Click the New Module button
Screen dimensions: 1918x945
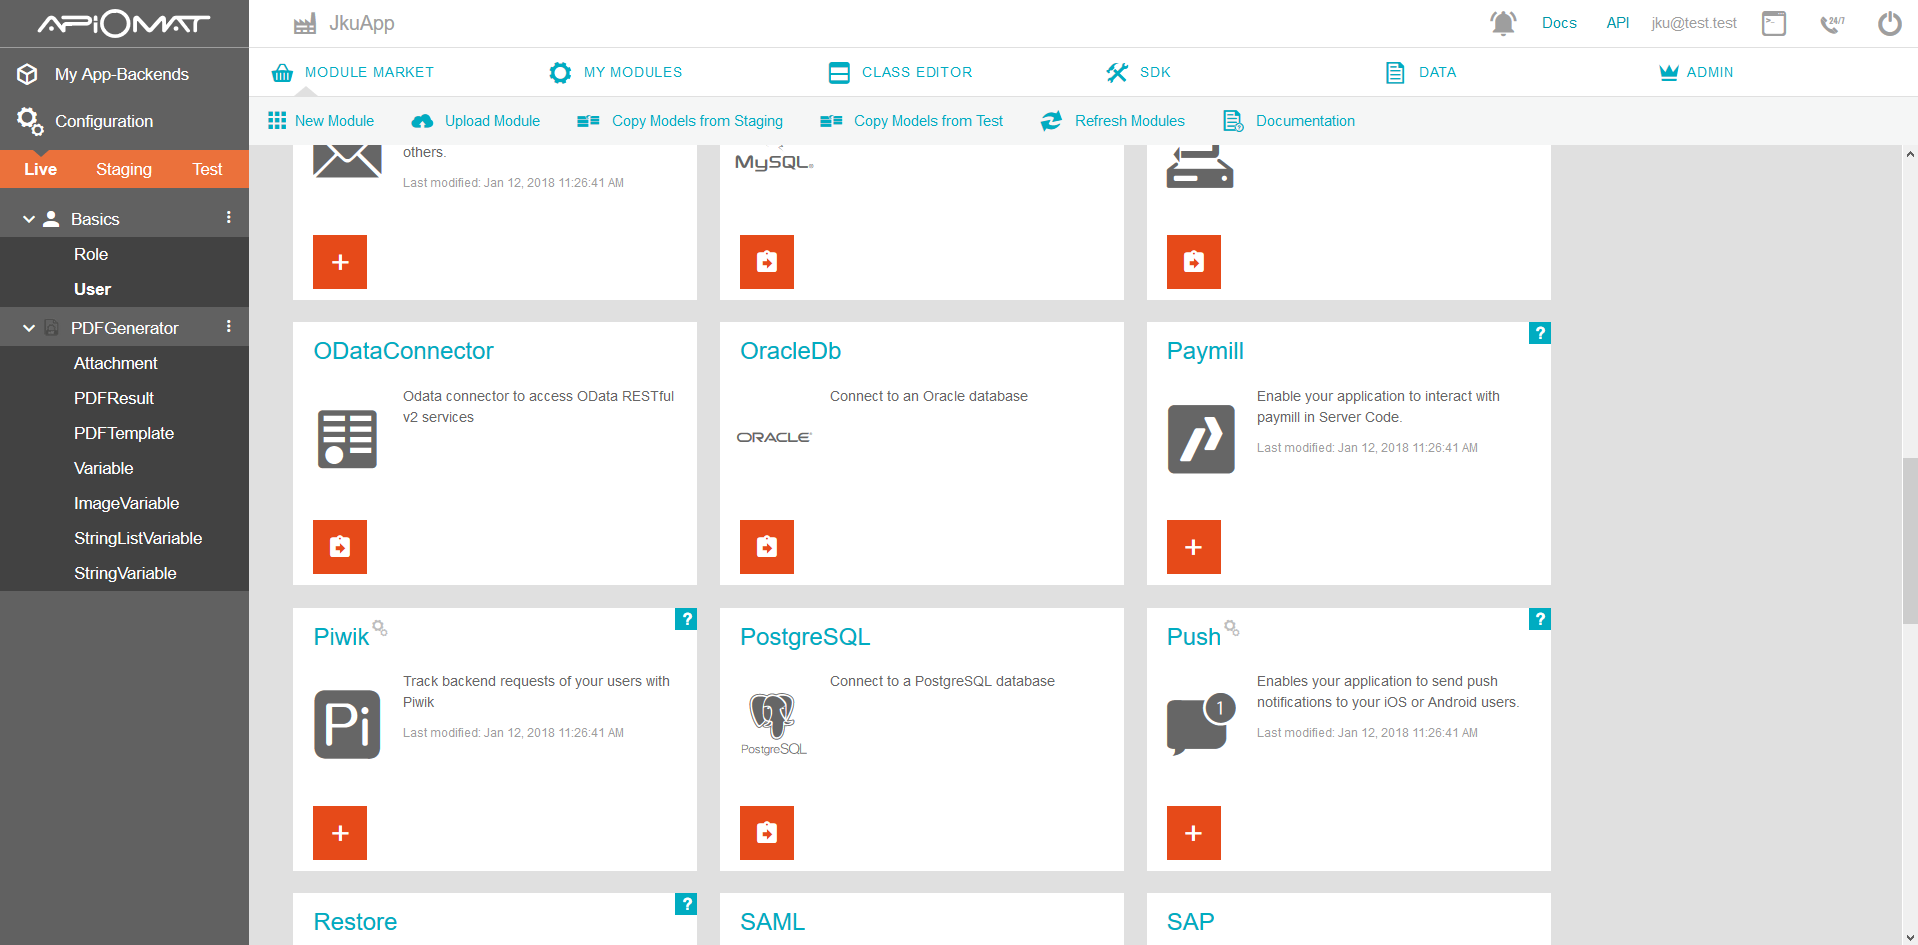tap(321, 121)
